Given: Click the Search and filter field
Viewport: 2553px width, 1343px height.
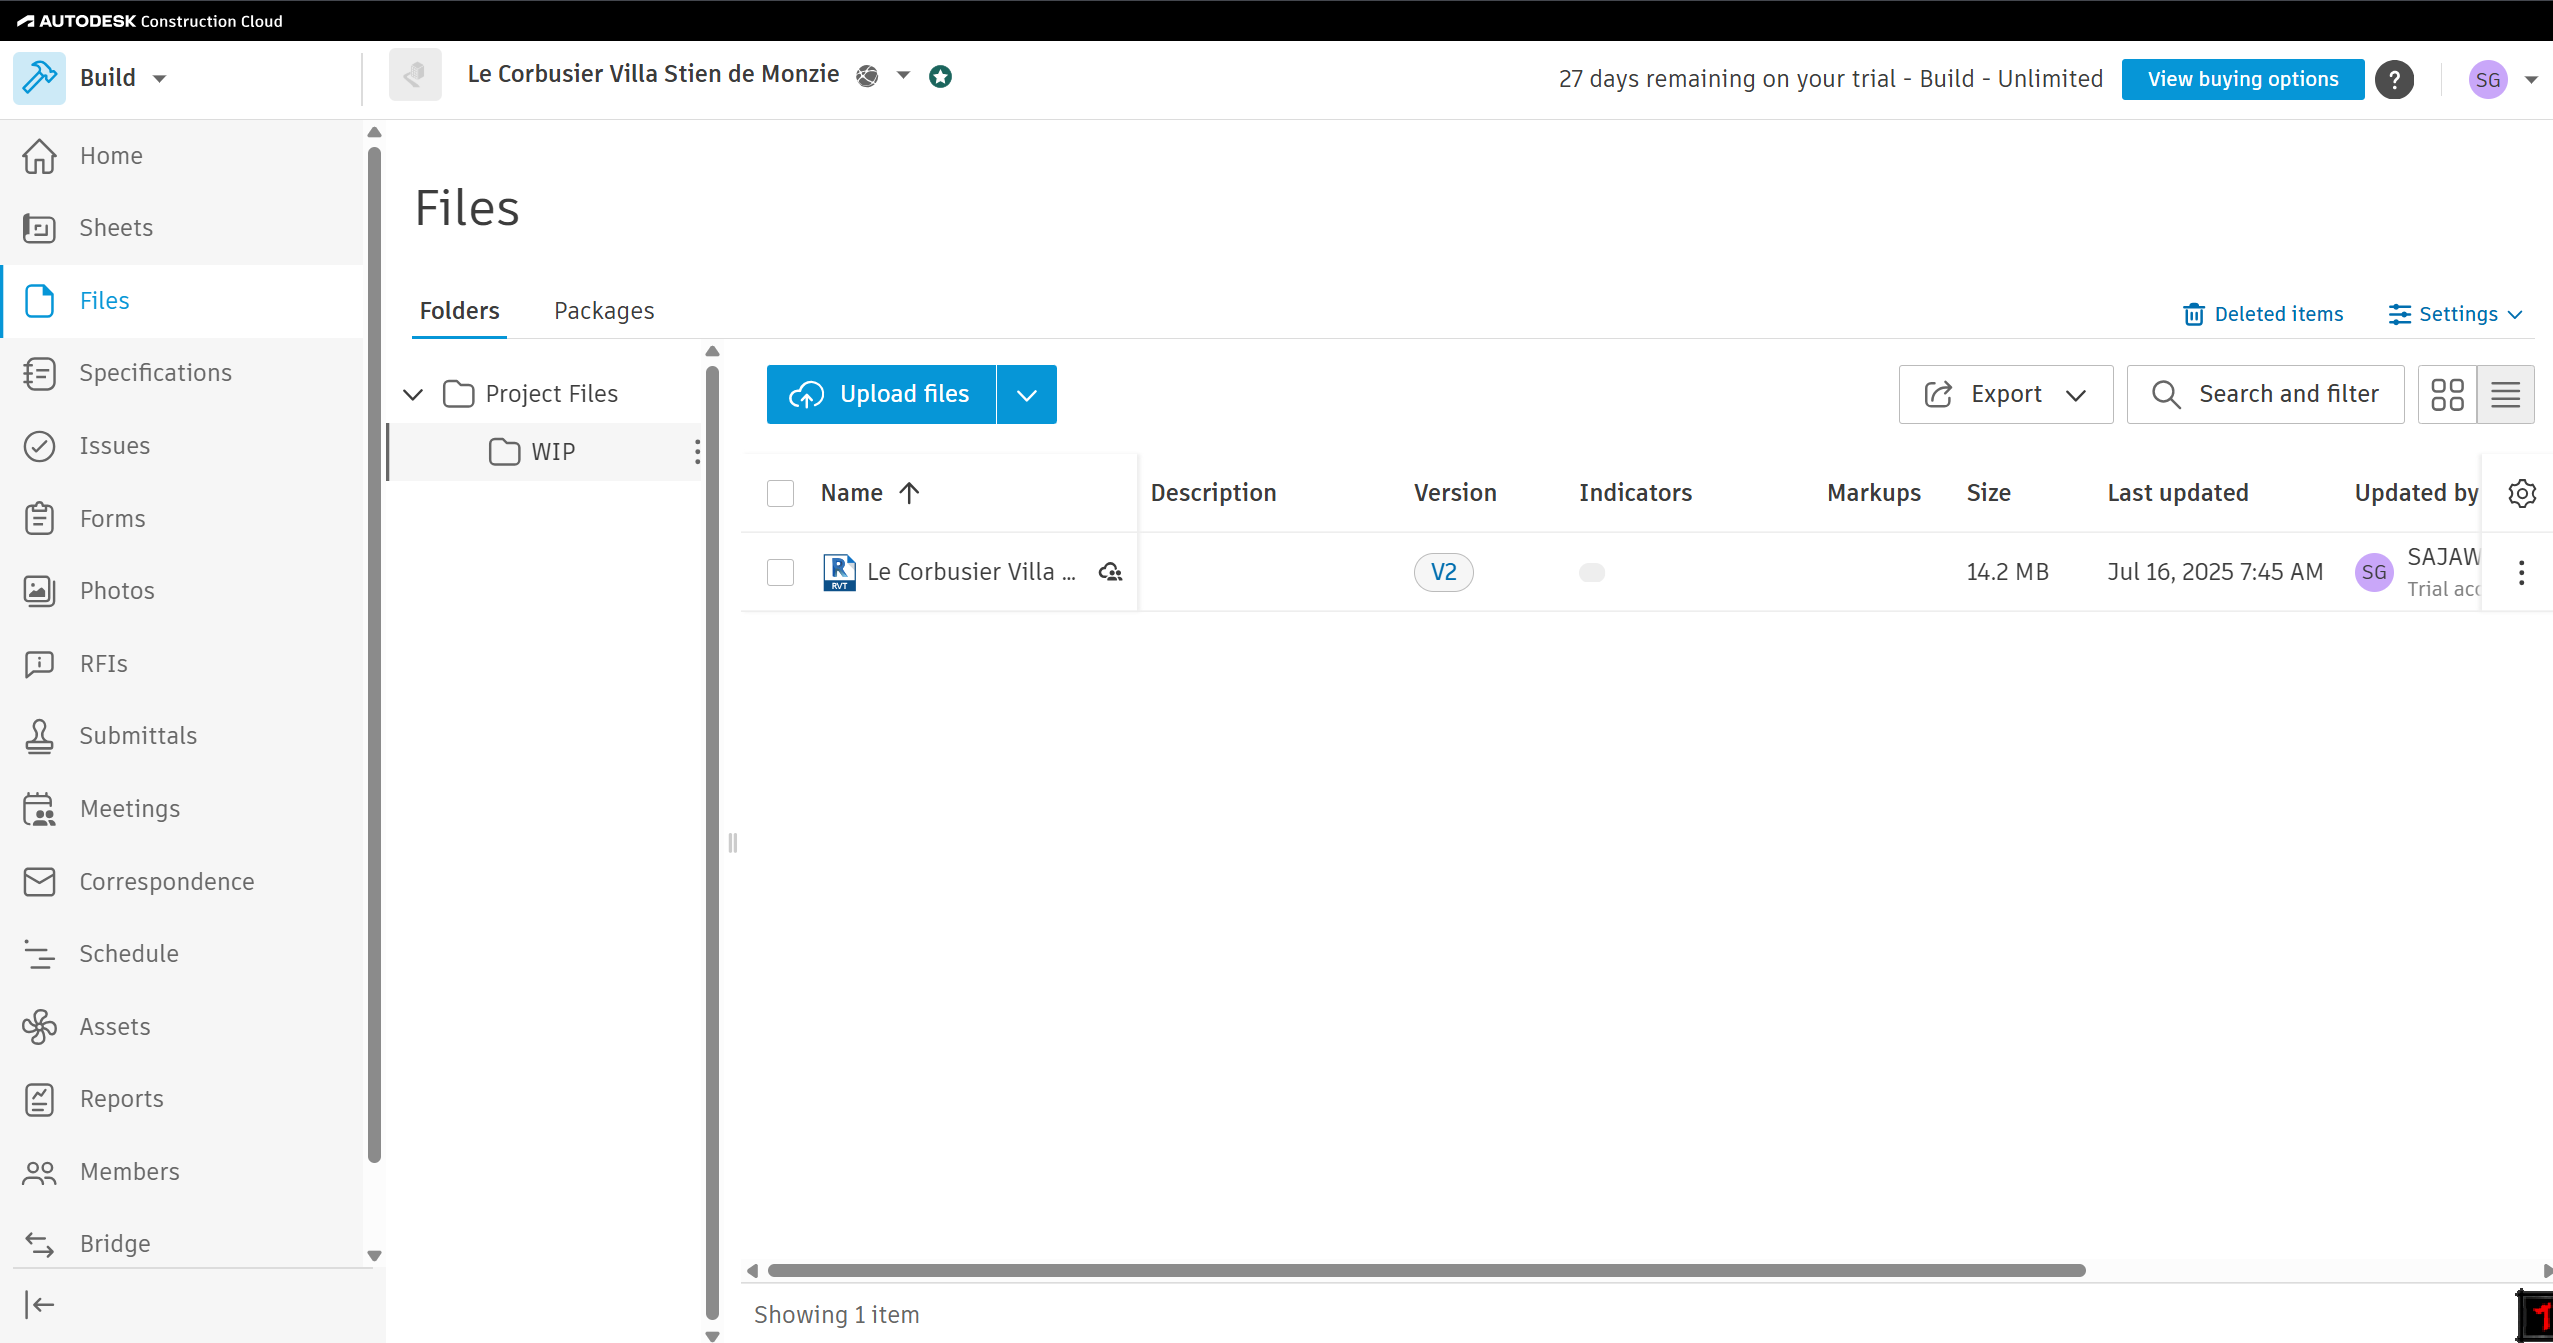Looking at the screenshot, I should [2265, 394].
